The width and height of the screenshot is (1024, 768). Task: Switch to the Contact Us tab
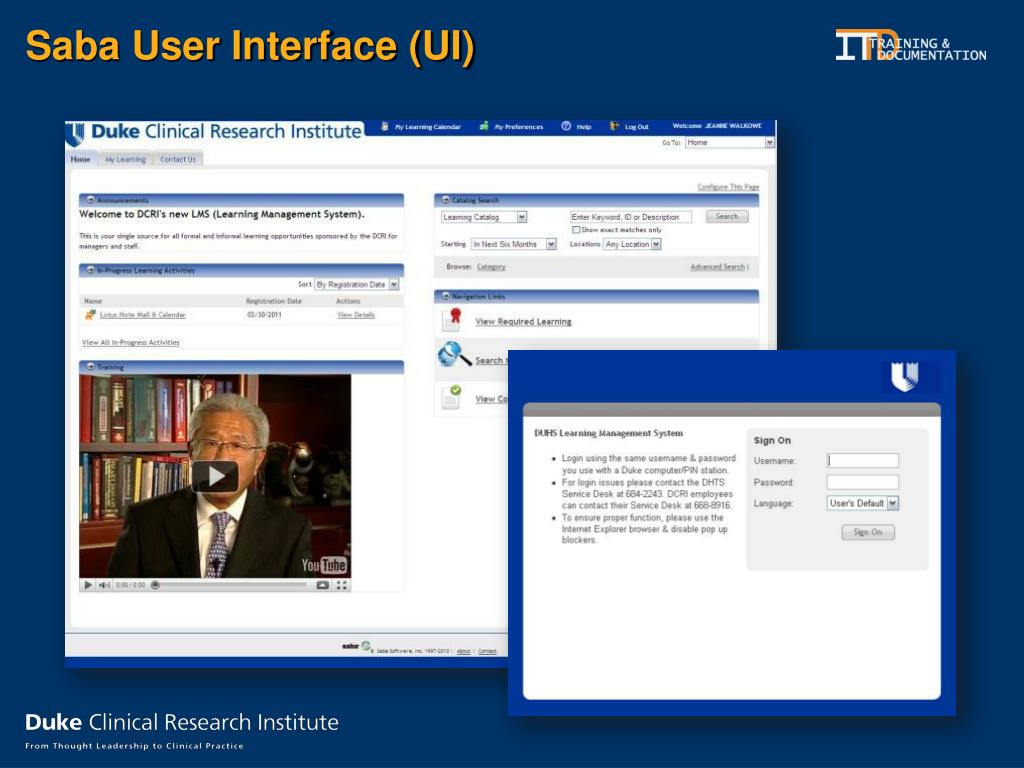coord(178,159)
